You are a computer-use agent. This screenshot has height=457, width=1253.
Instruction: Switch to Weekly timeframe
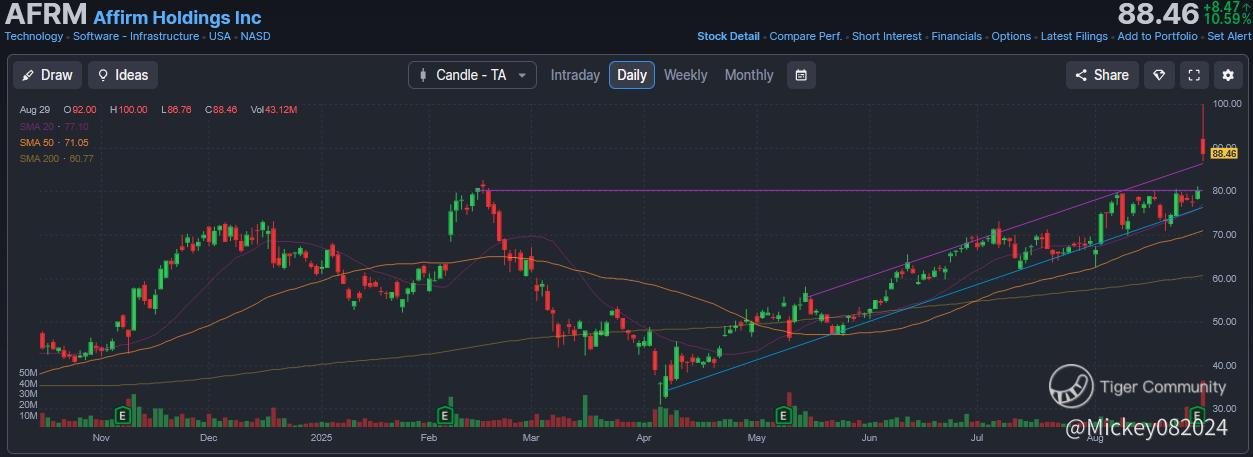(685, 75)
